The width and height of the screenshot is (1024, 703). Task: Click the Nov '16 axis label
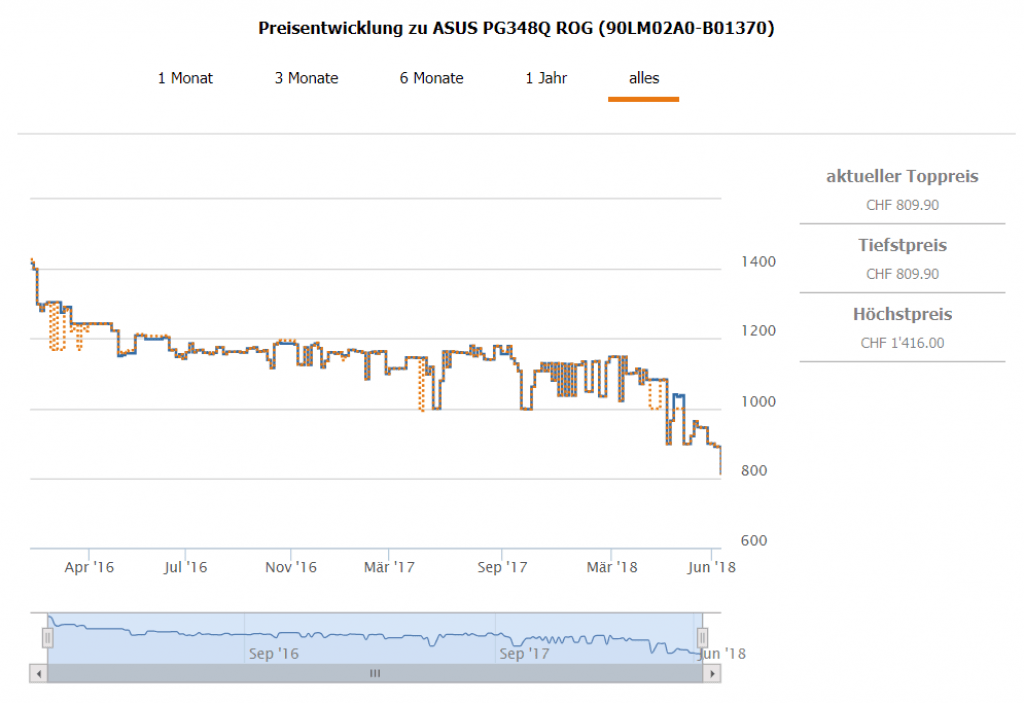[x=291, y=567]
